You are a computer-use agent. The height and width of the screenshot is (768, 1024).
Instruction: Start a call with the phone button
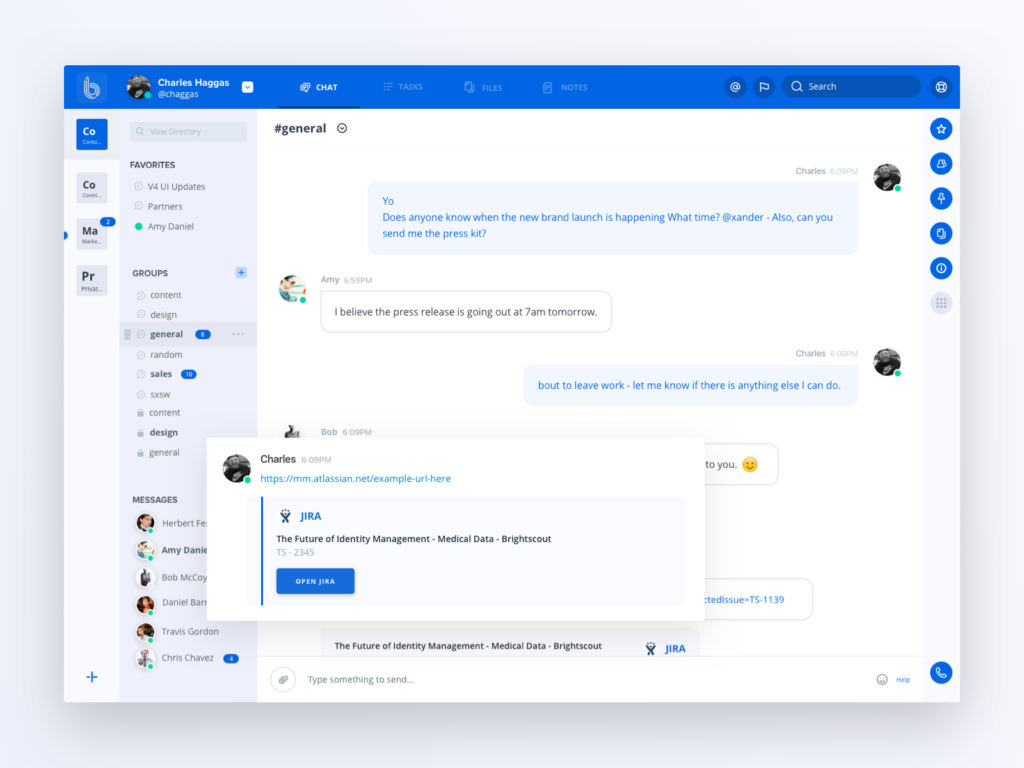pos(941,673)
